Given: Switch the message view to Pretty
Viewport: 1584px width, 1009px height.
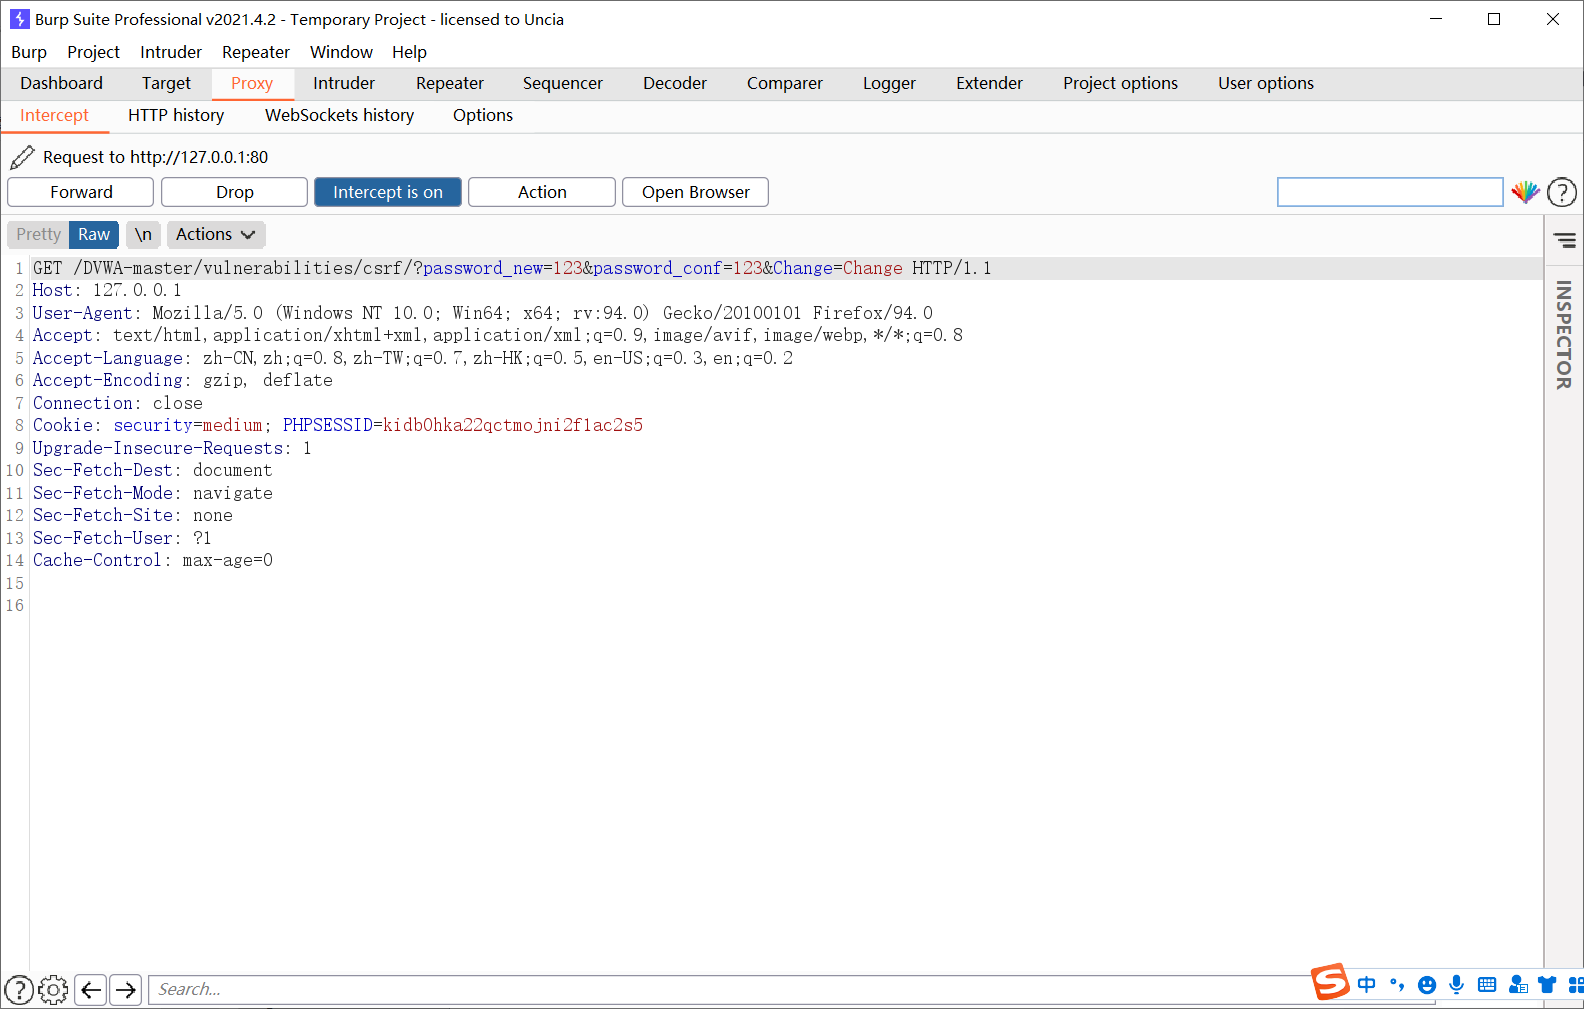Looking at the screenshot, I should [x=38, y=234].
